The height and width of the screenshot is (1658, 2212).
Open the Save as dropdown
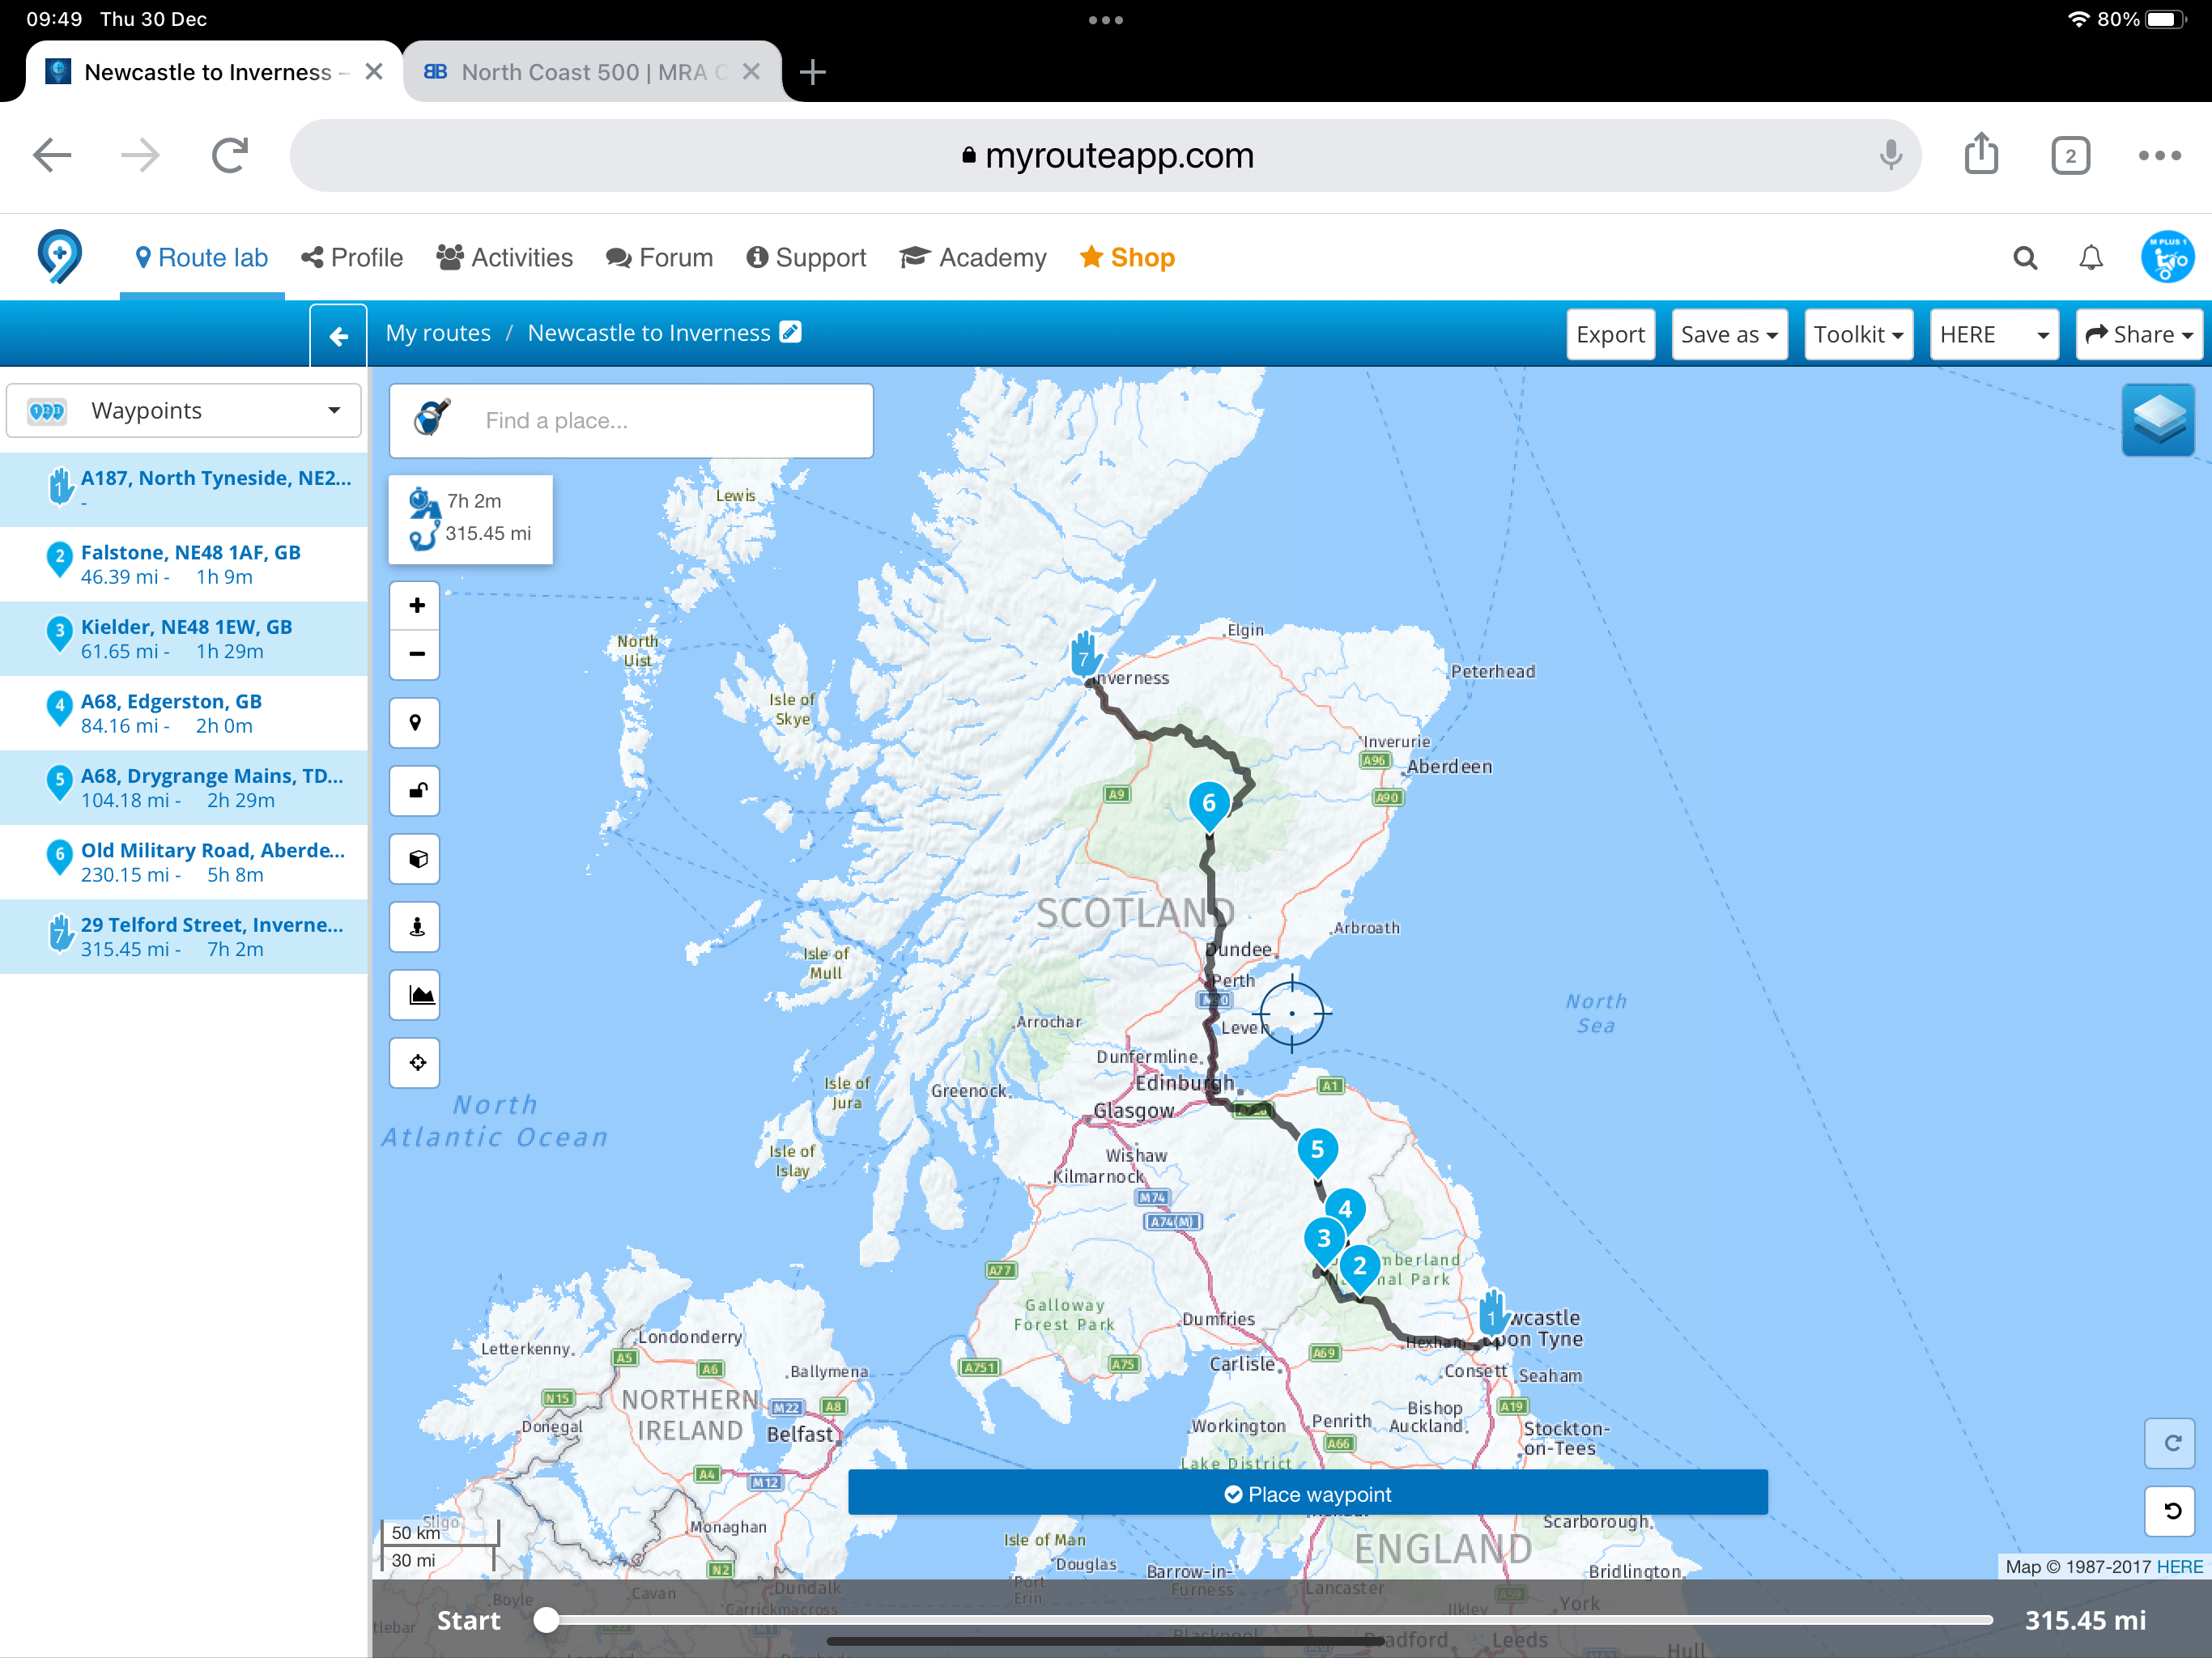1729,334
